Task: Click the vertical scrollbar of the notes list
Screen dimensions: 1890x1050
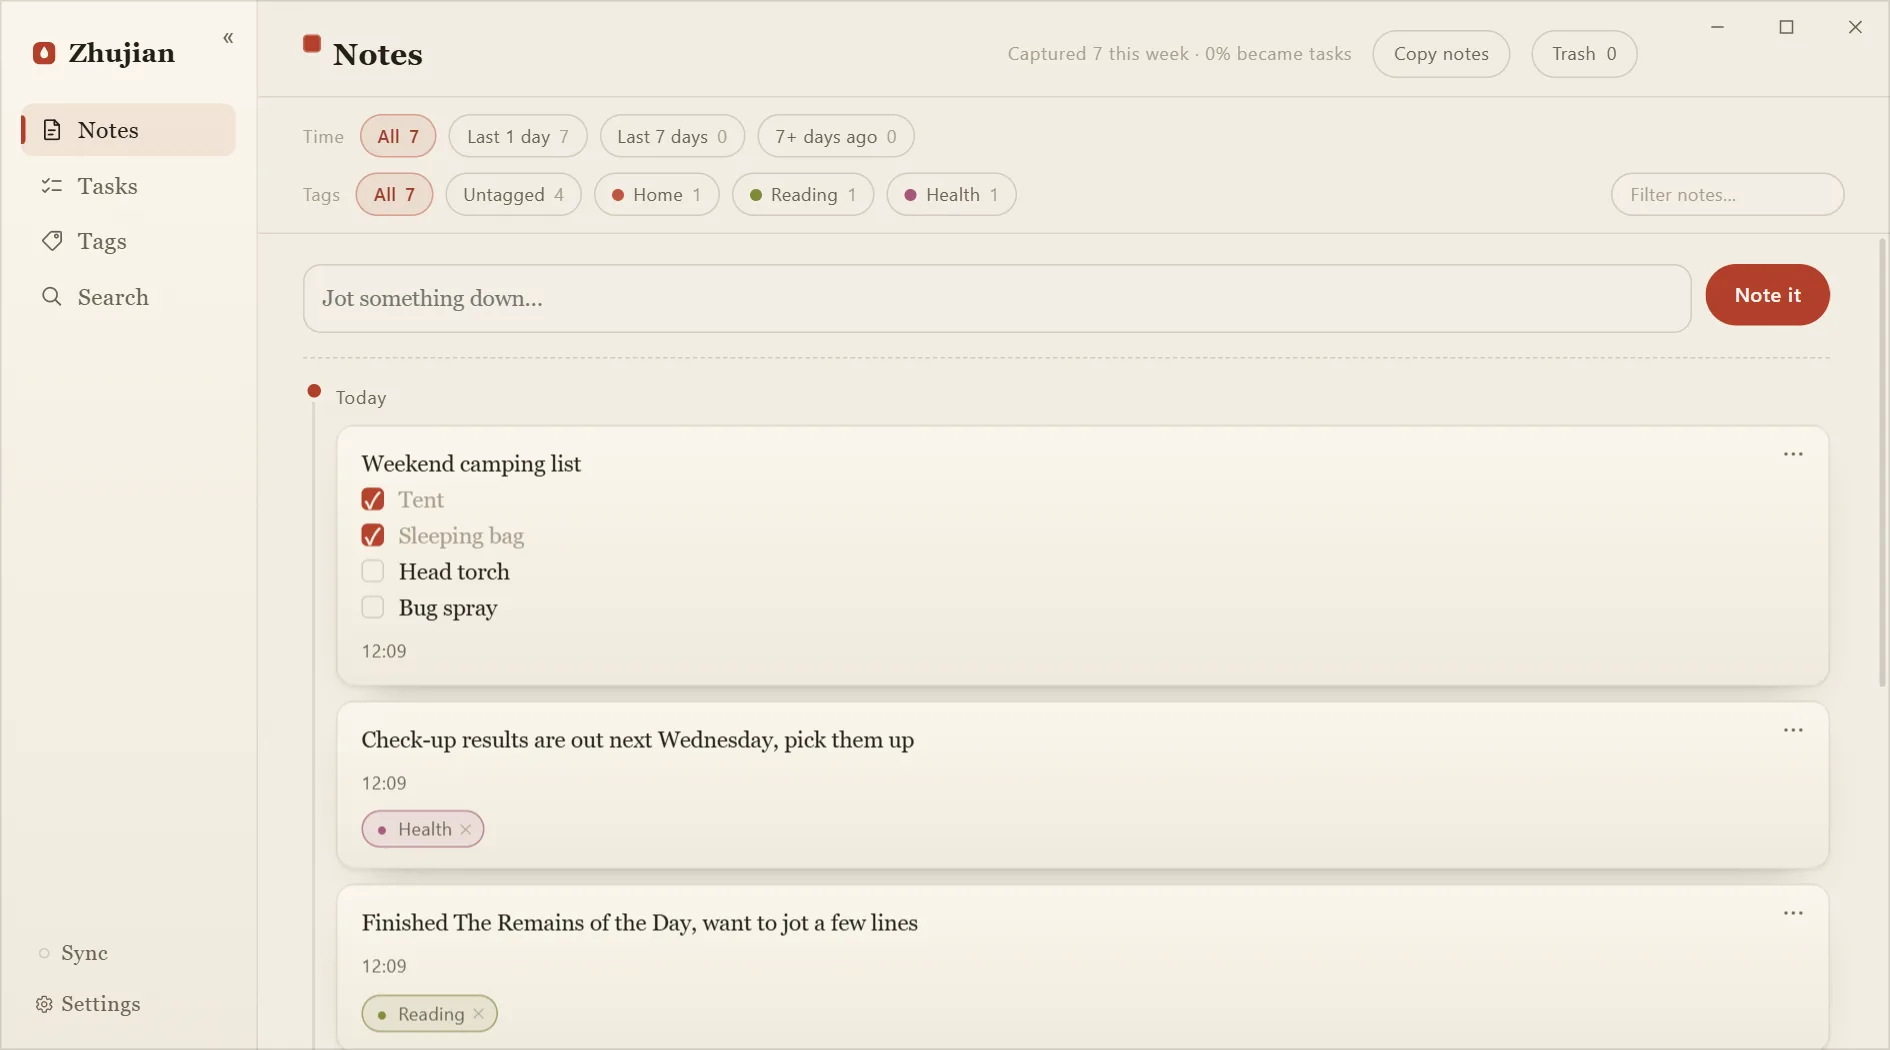Action: [x=1882, y=462]
